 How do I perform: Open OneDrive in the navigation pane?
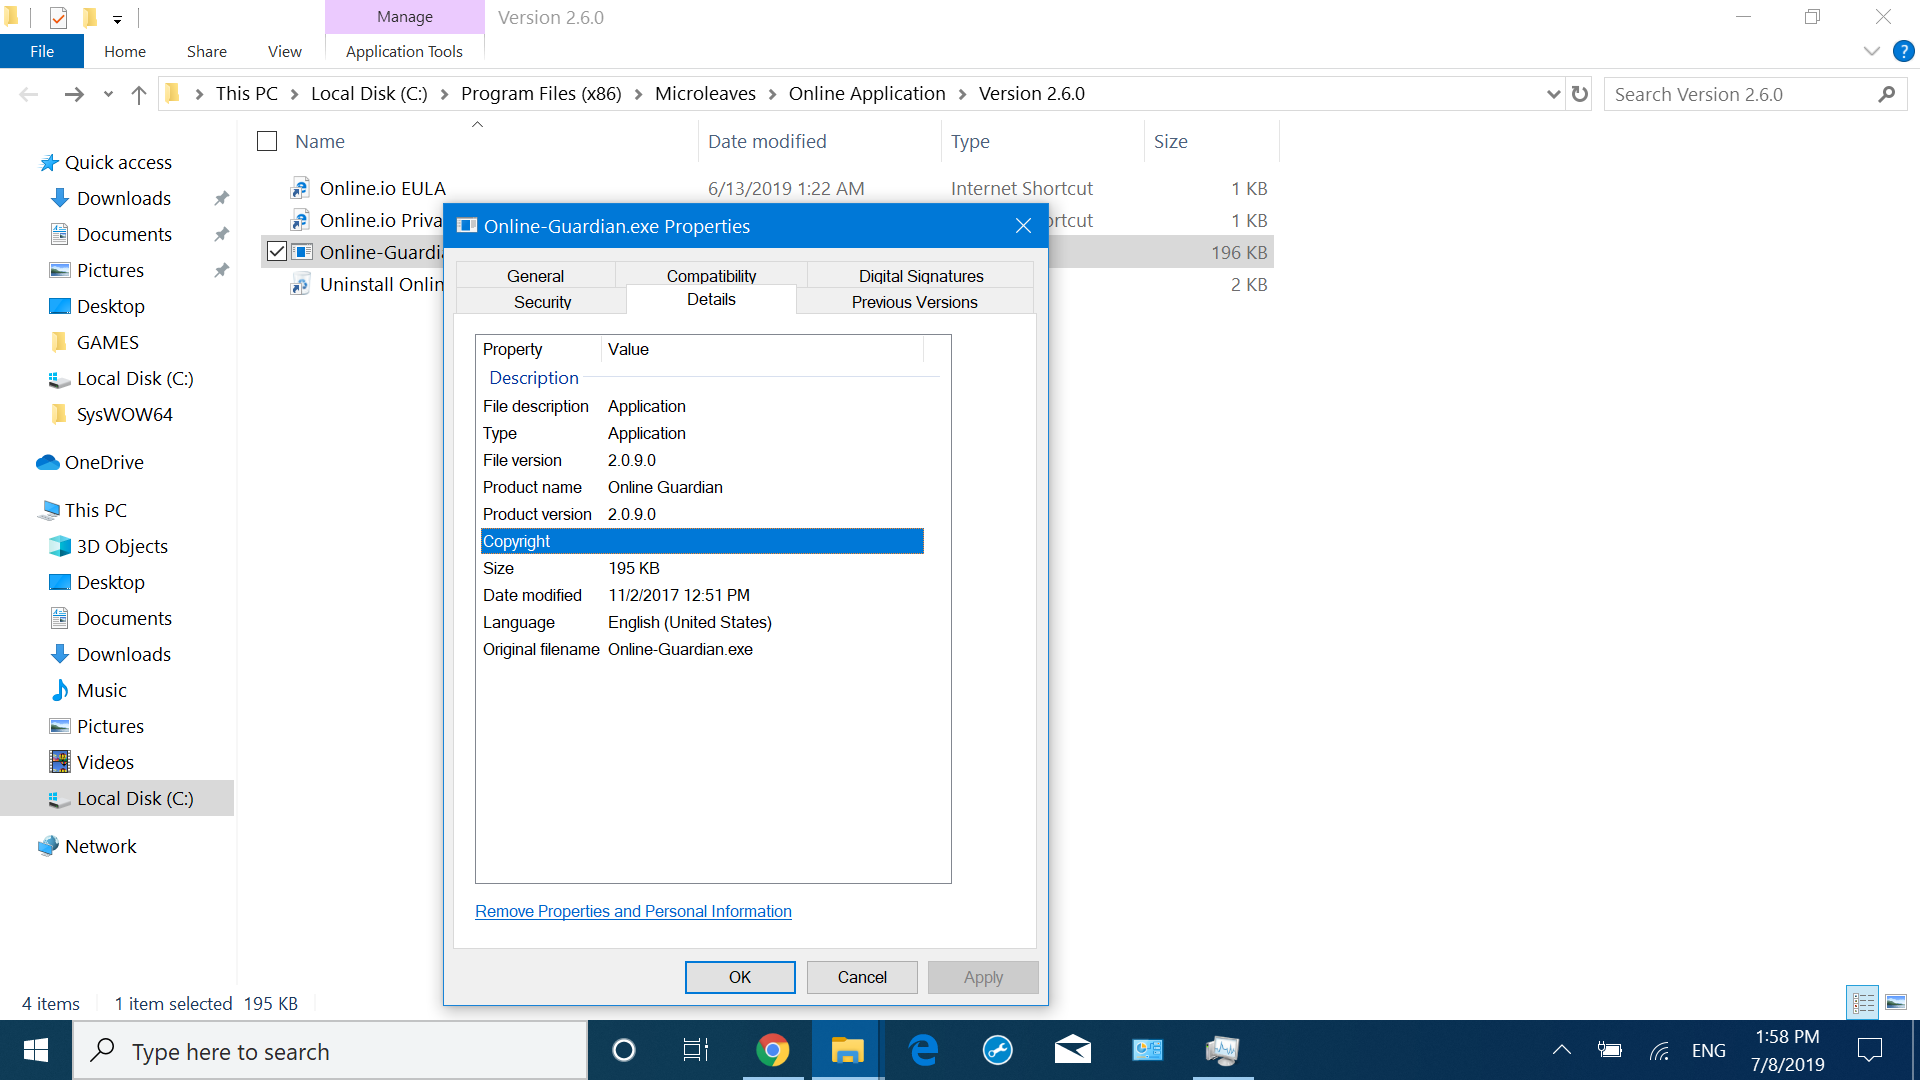(x=104, y=462)
